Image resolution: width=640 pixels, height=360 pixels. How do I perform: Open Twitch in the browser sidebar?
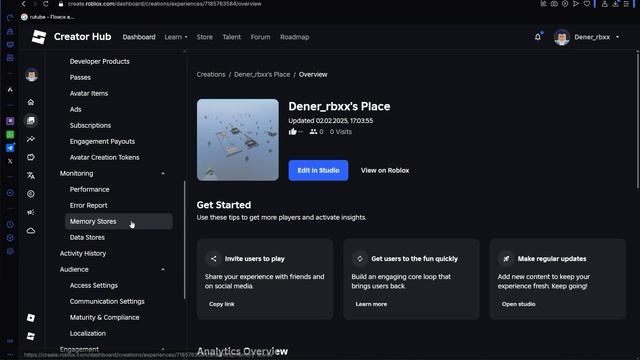(10, 121)
